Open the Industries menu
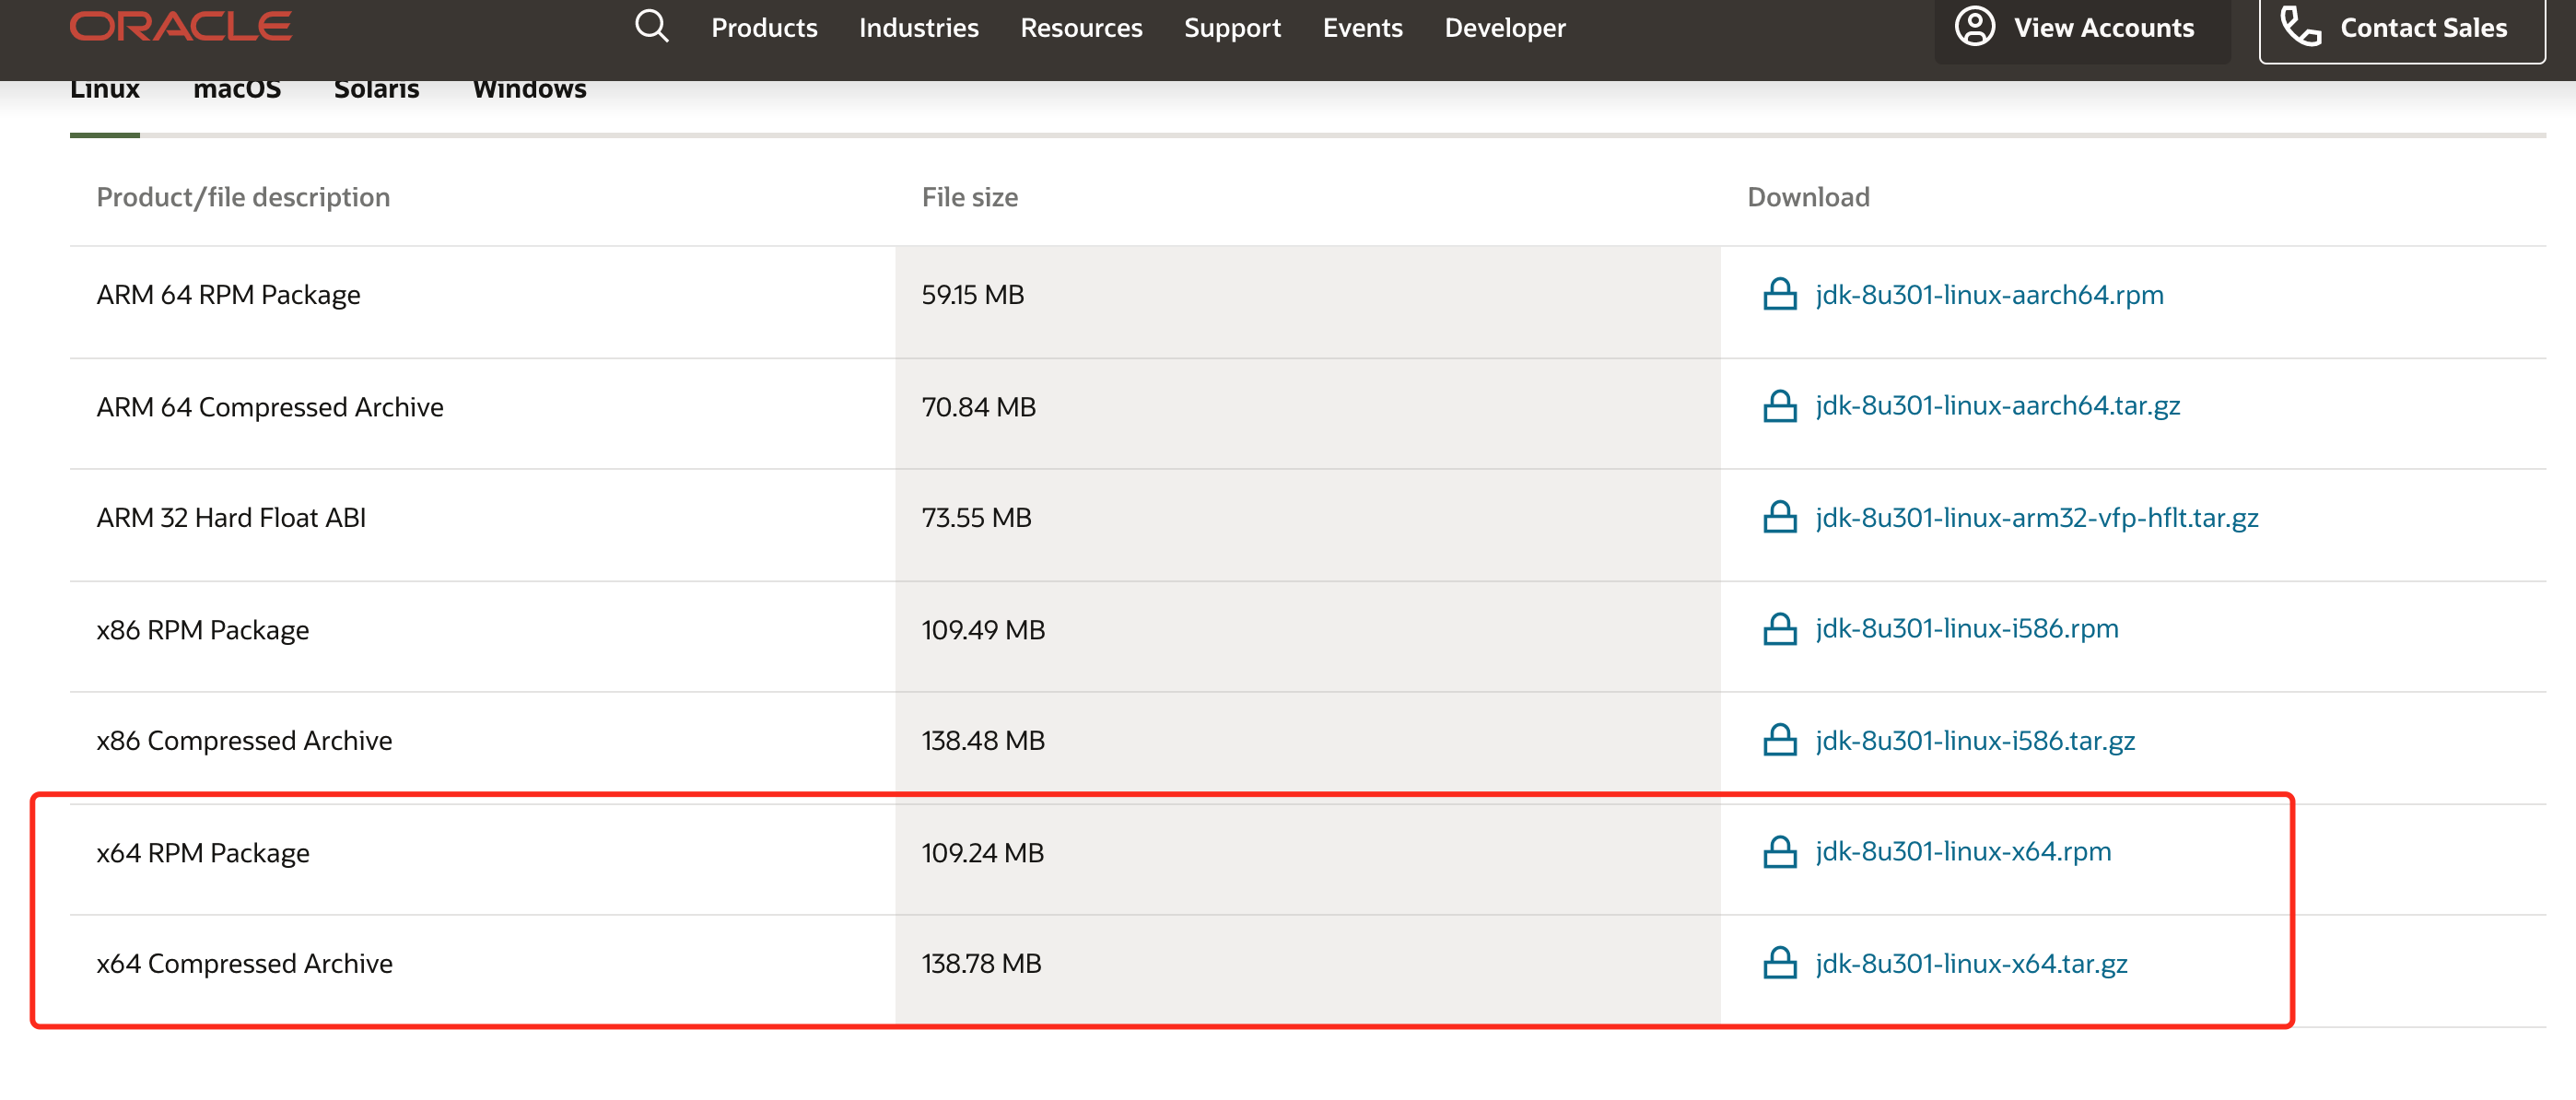Viewport: 2576px width, 1100px height. point(918,28)
